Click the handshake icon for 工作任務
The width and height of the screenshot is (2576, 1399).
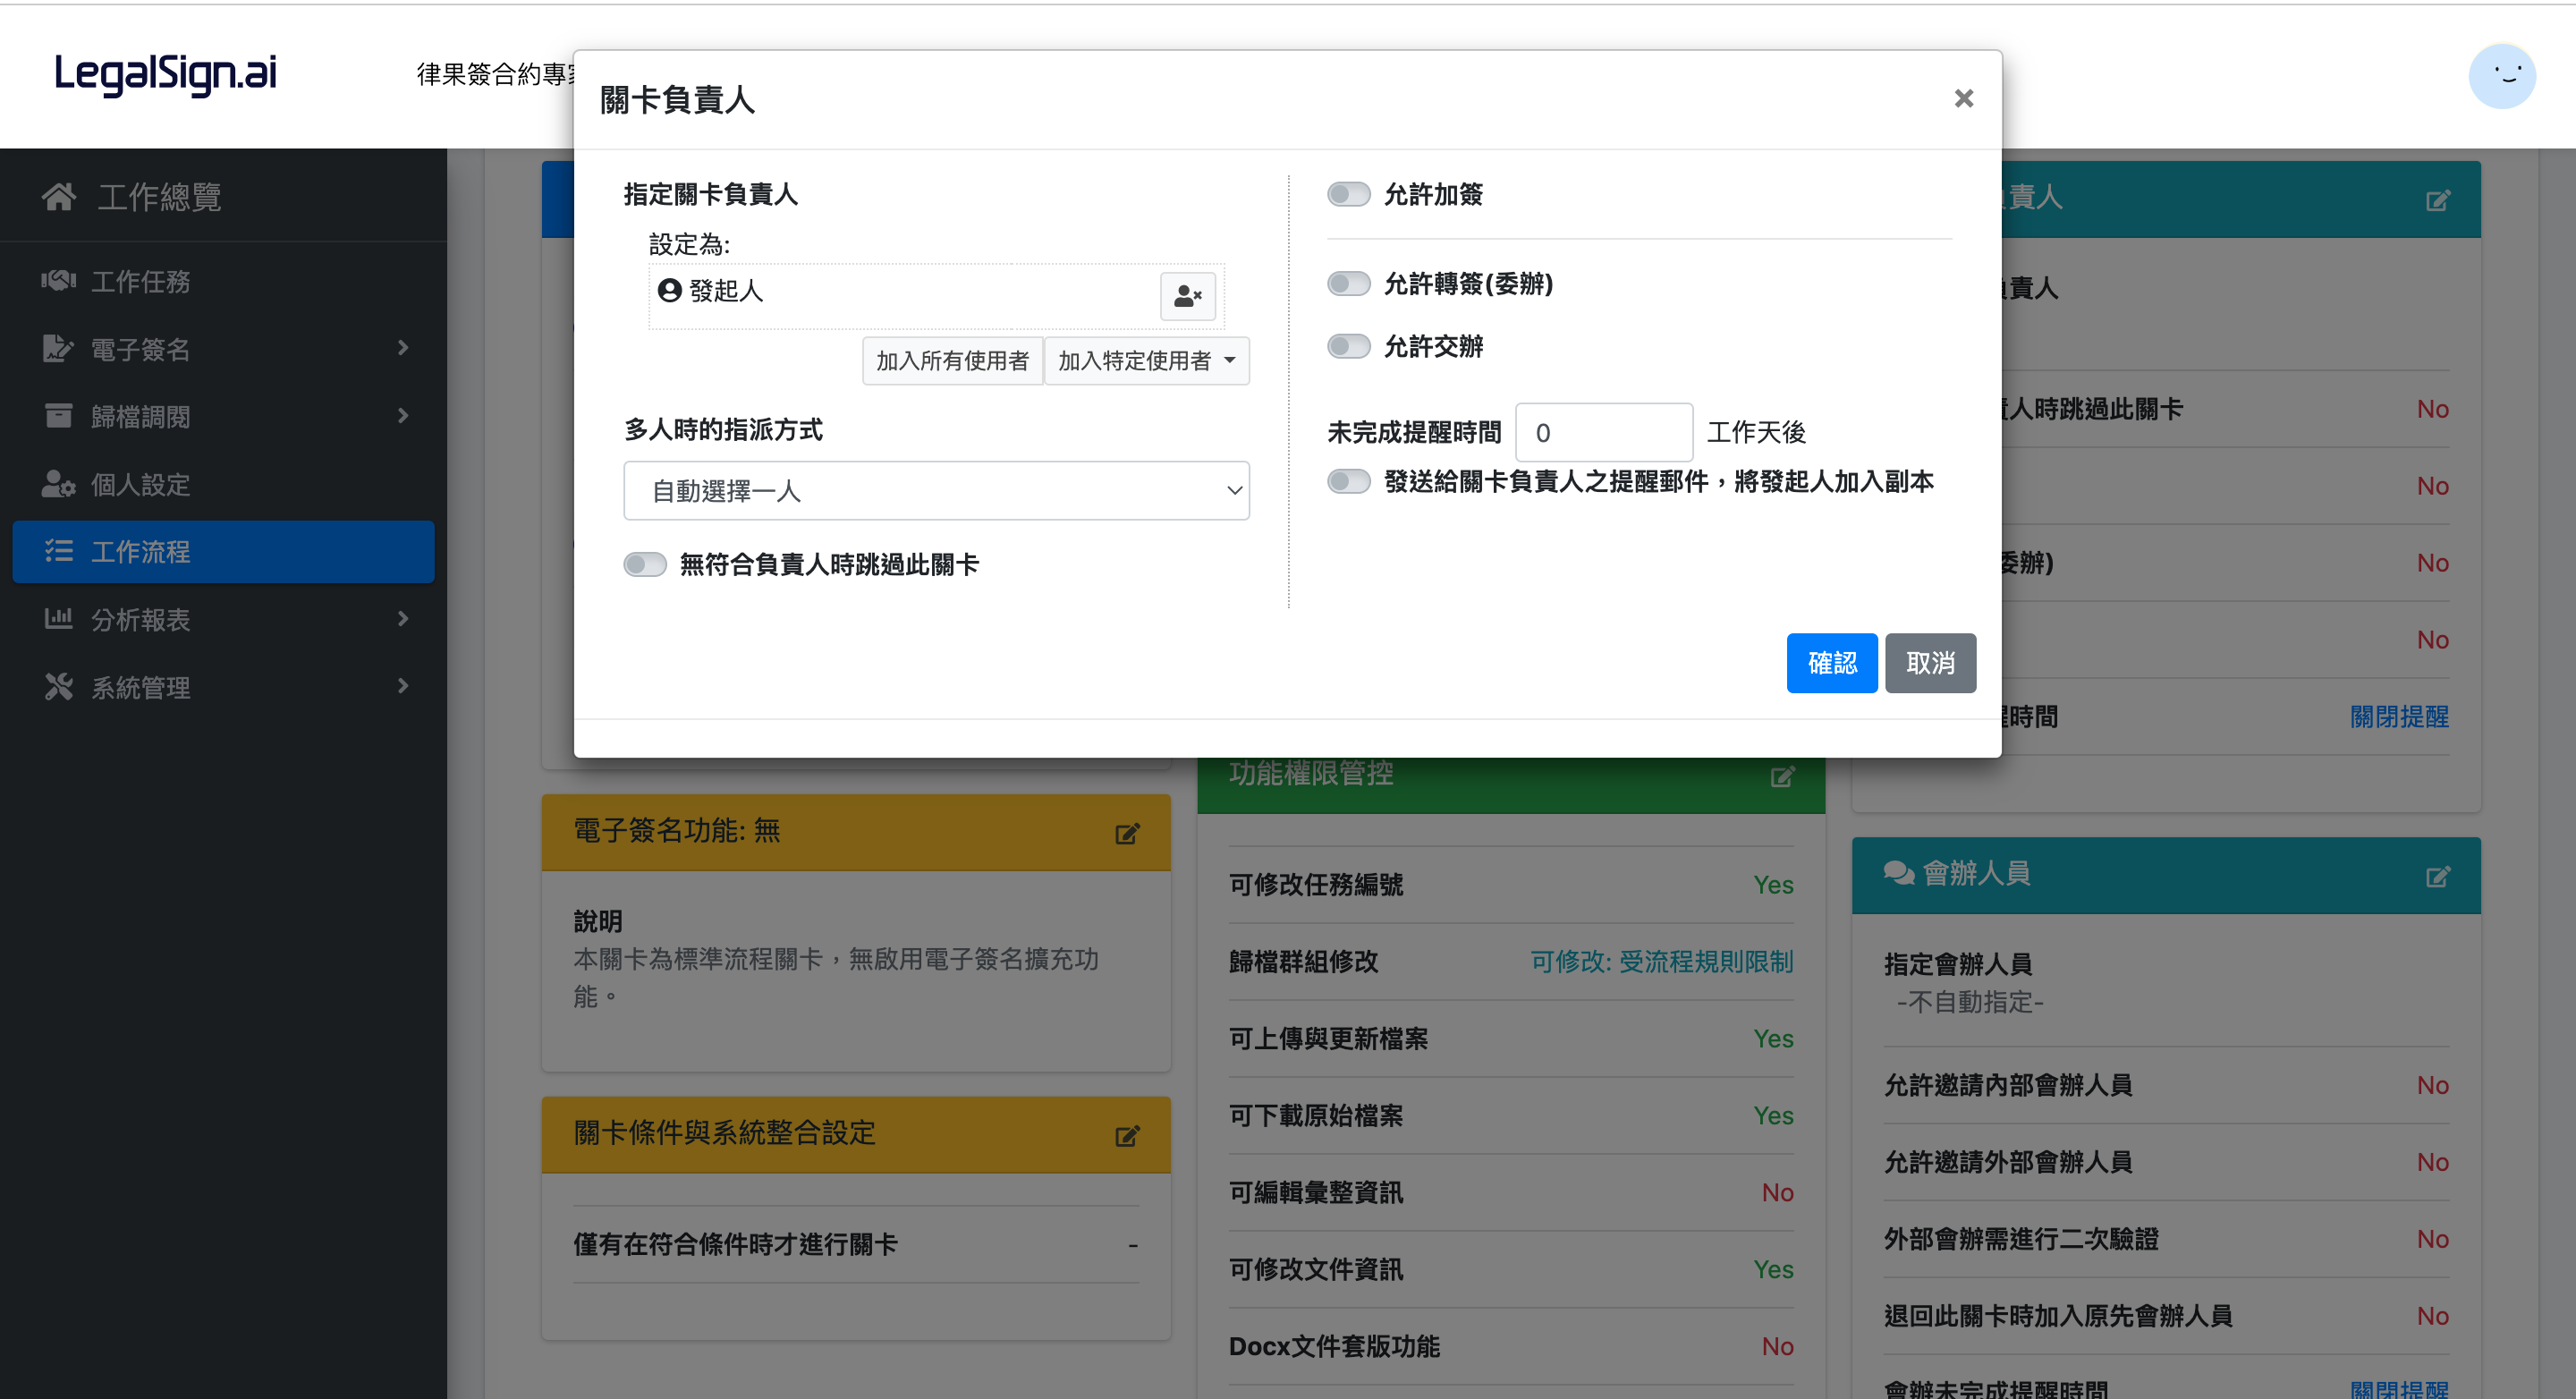pyautogui.click(x=58, y=281)
